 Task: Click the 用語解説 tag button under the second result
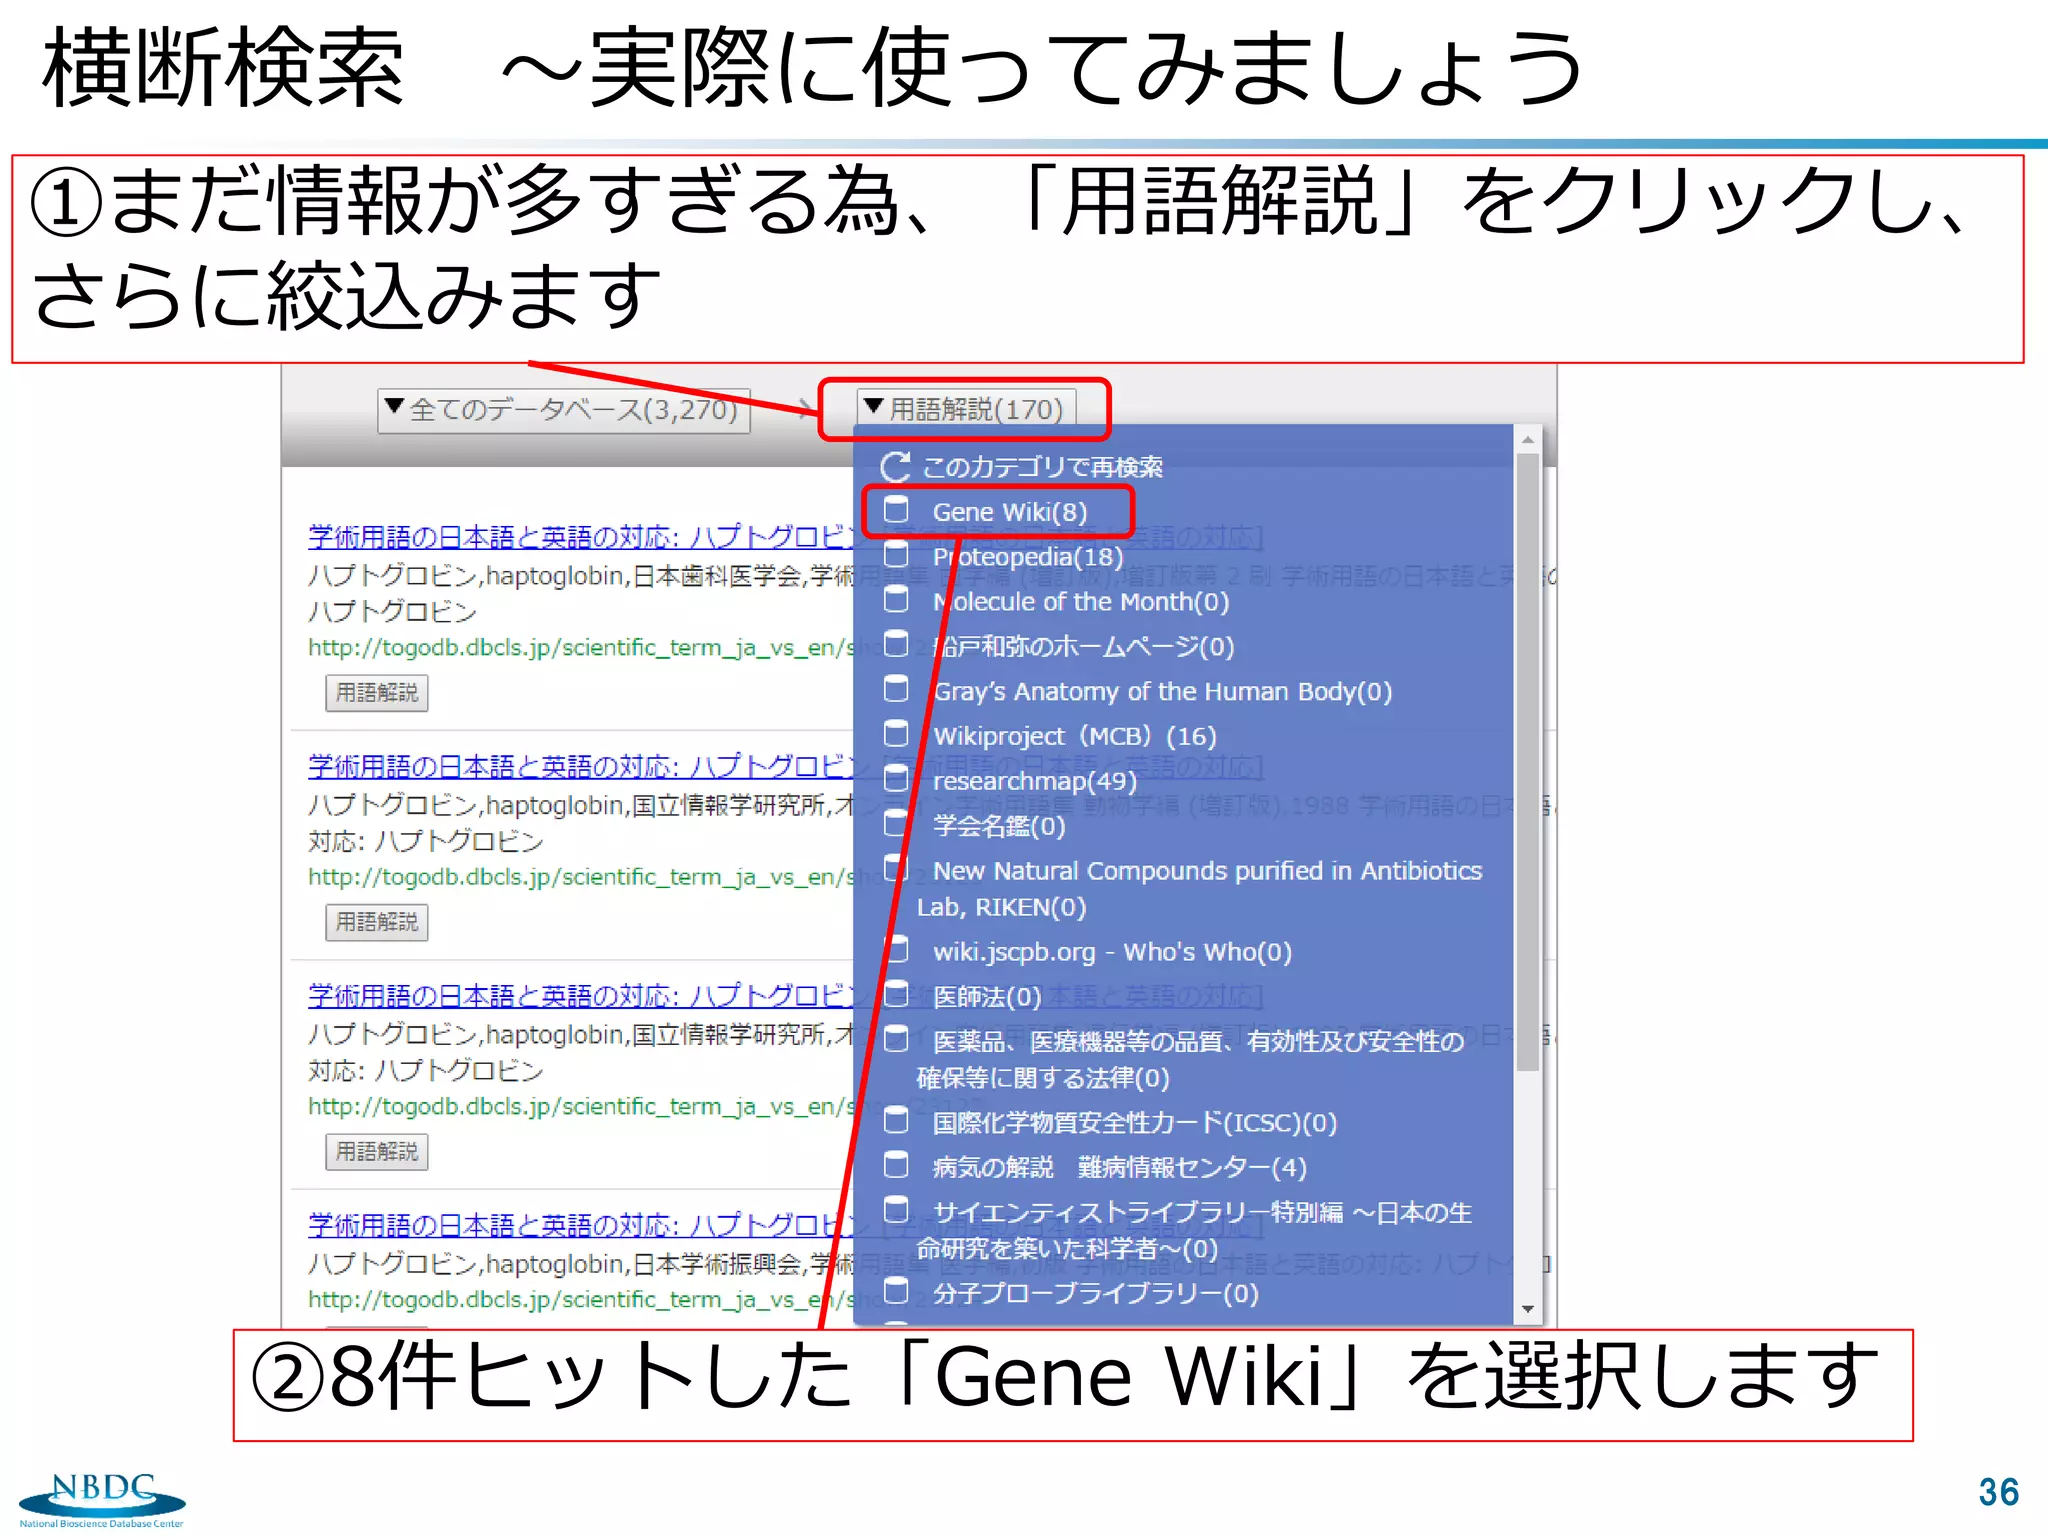click(x=376, y=922)
